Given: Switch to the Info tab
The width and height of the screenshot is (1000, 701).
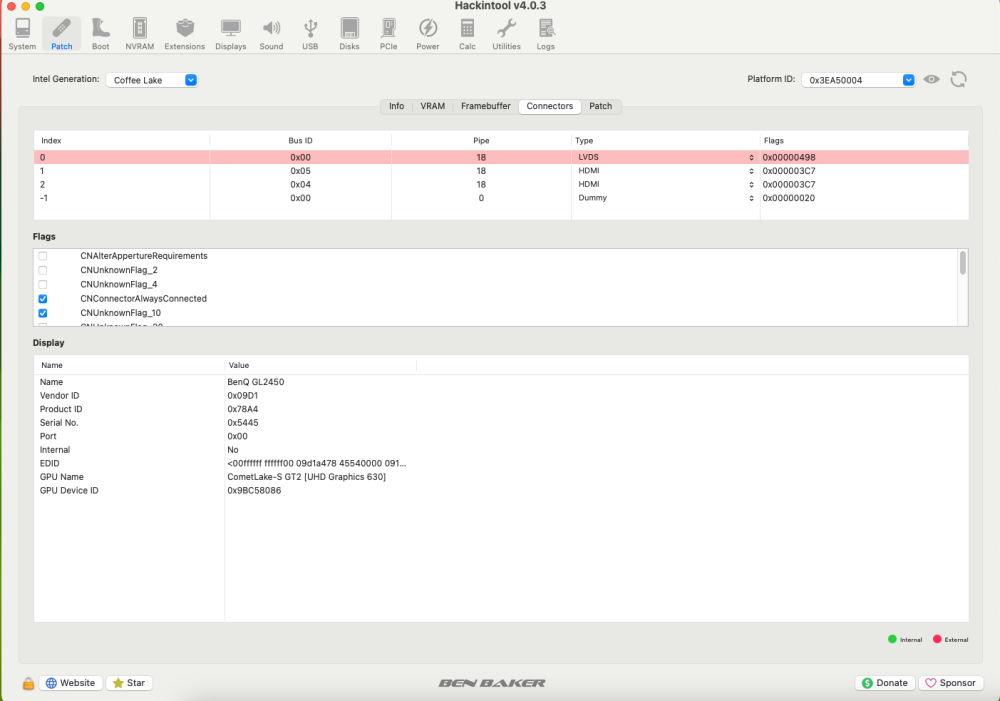Looking at the screenshot, I should (397, 107).
